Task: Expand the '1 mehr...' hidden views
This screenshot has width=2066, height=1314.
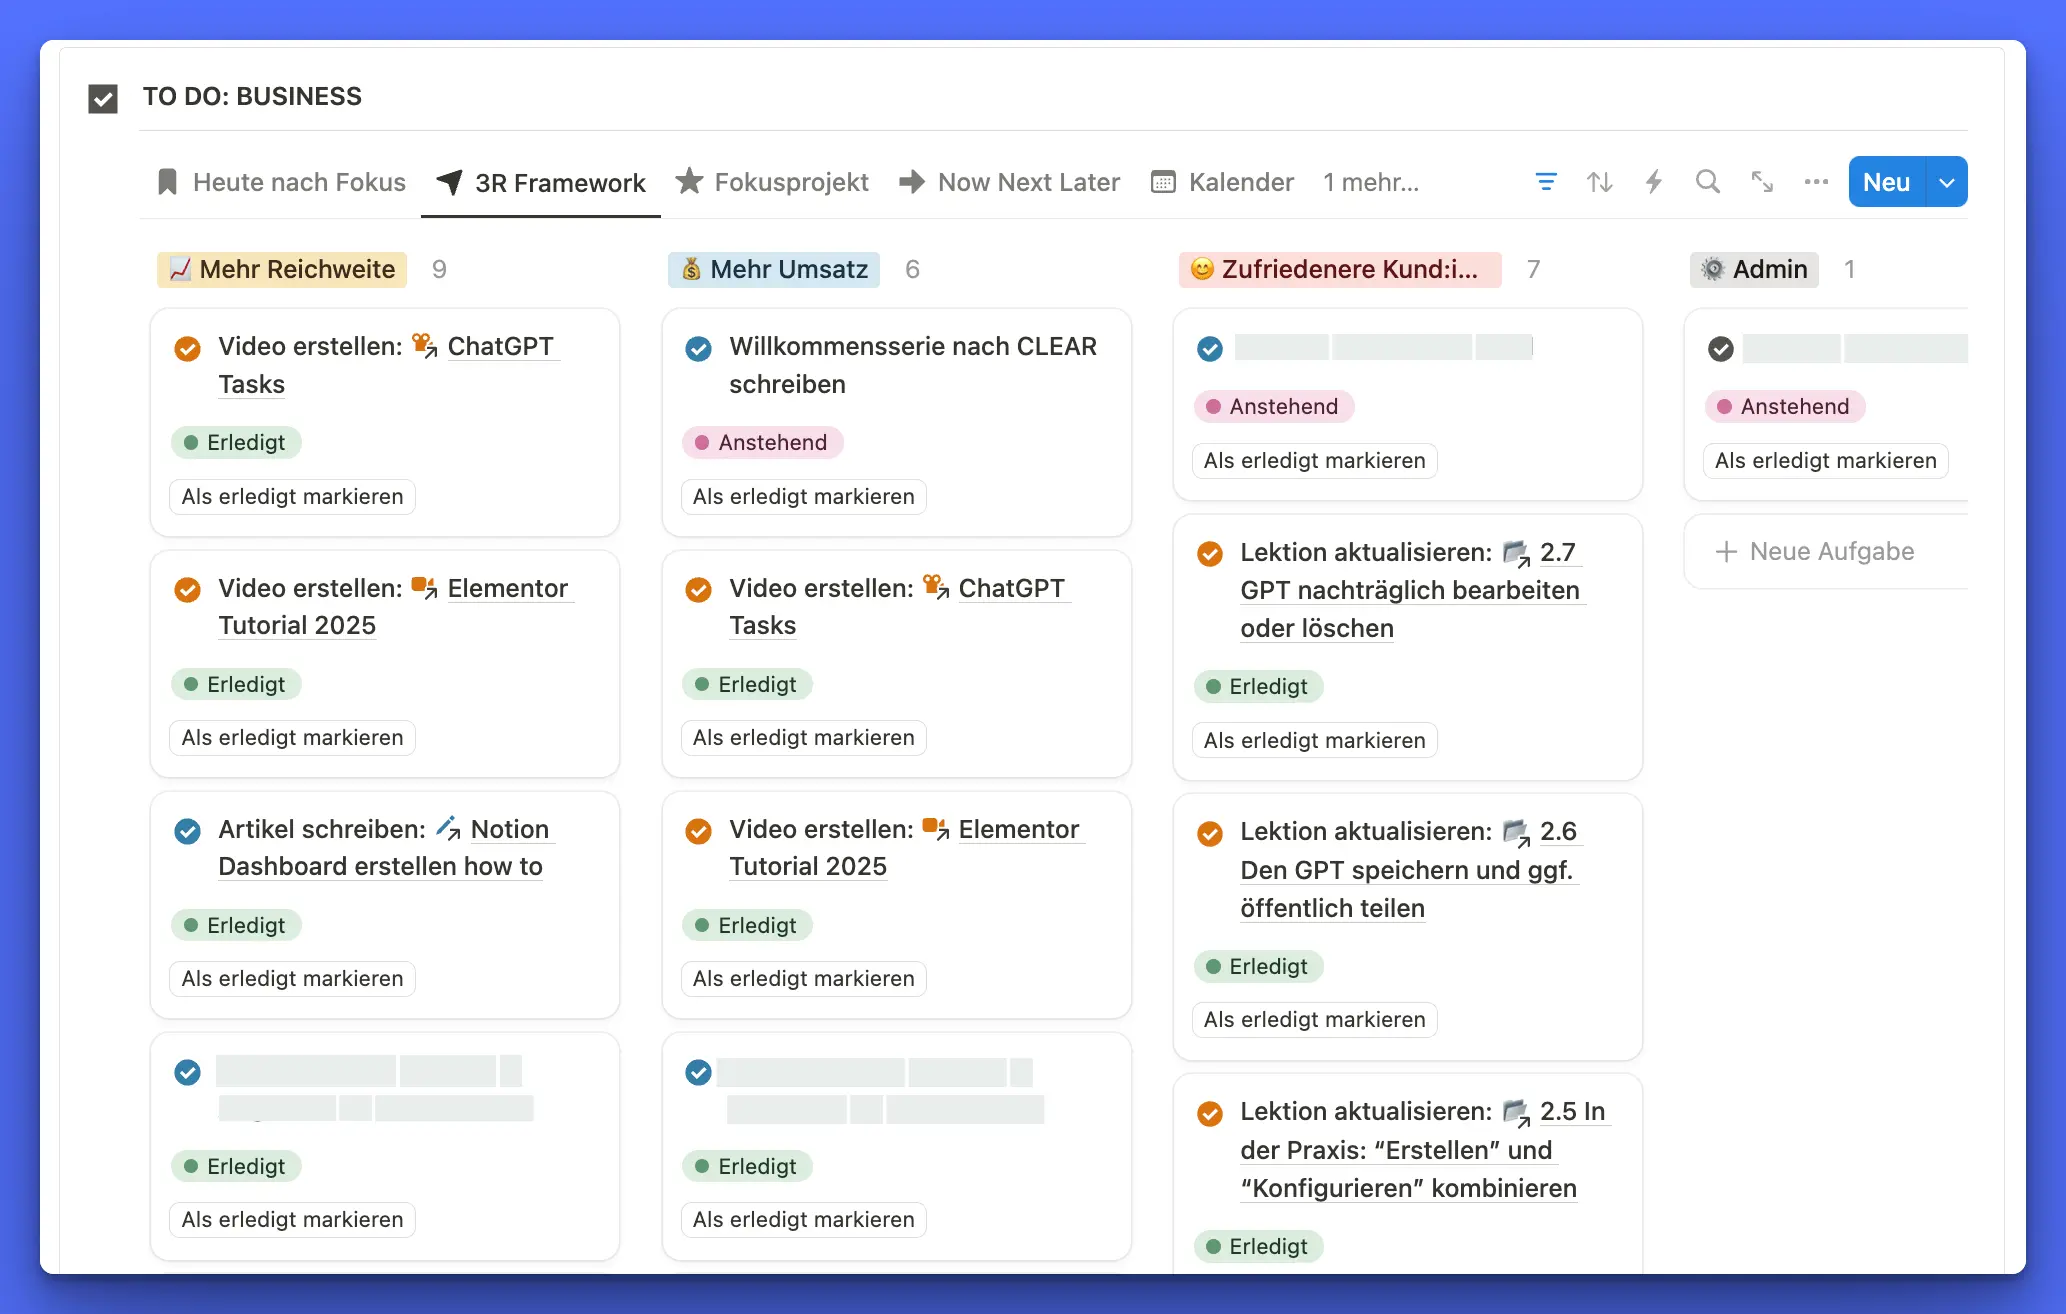Action: 1370,182
